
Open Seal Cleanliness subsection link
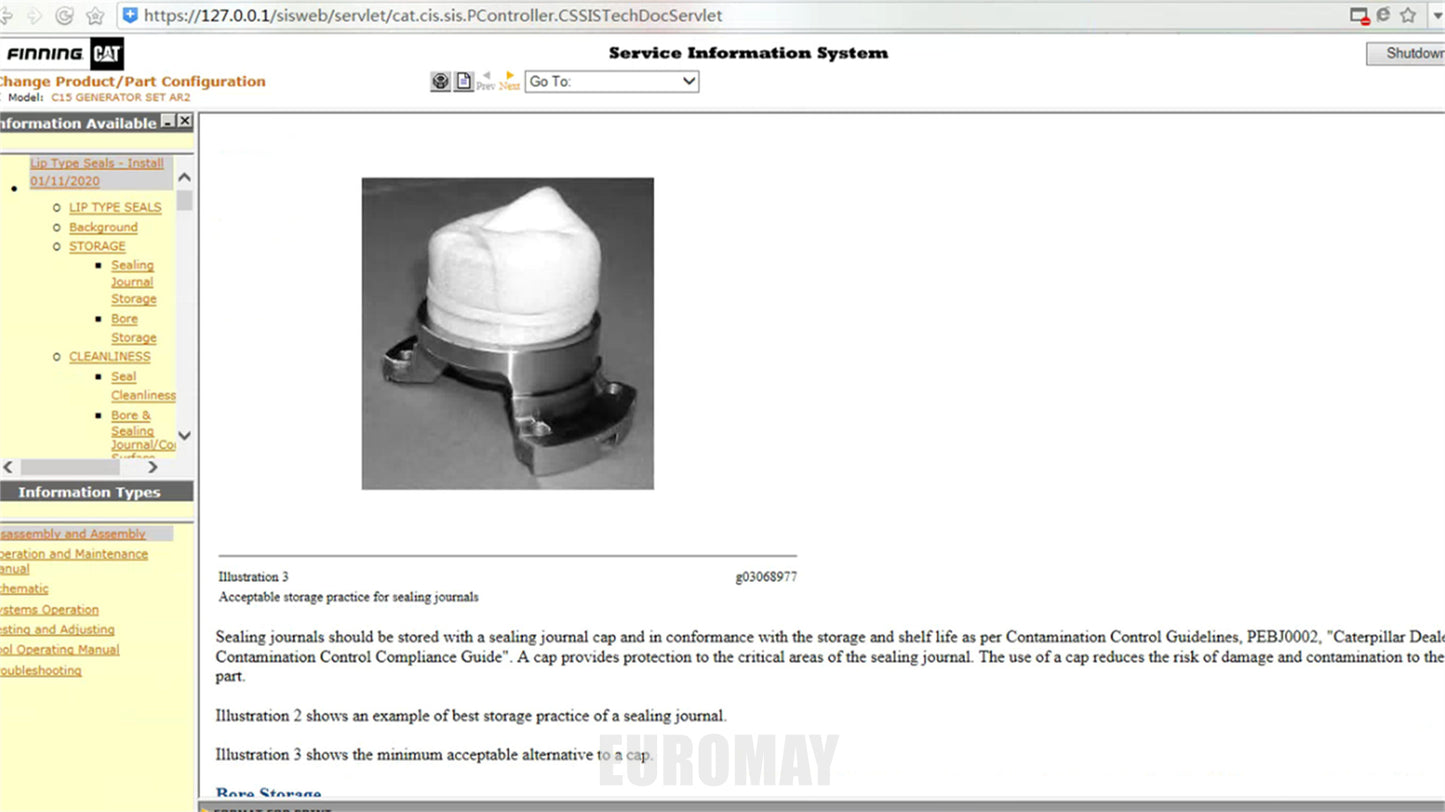click(x=143, y=385)
